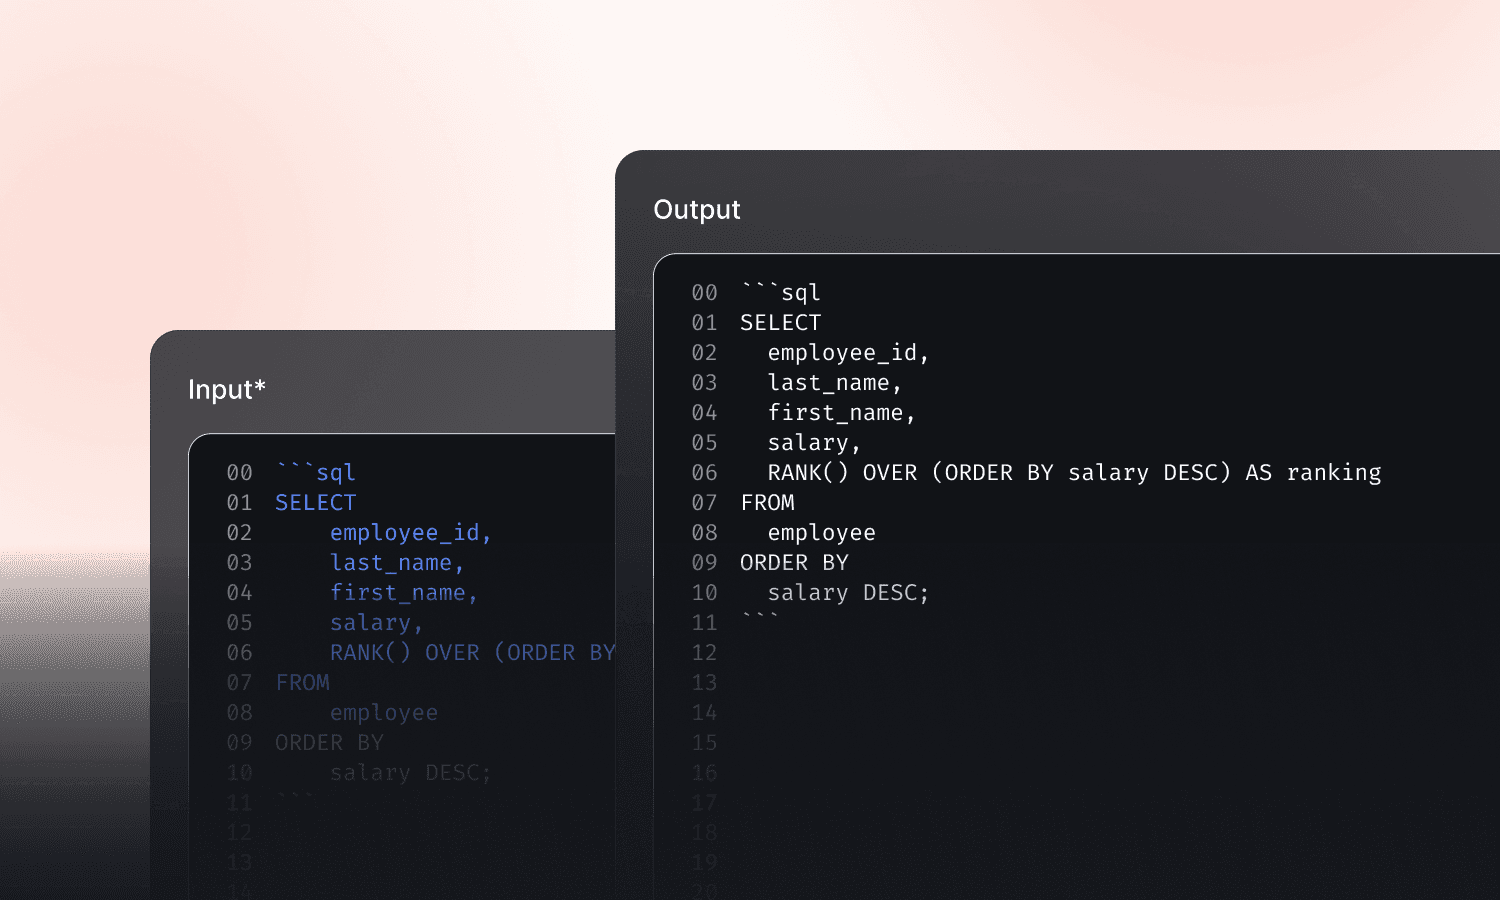
Task: Click ORDER BY on Output line 09
Action: pos(794,562)
